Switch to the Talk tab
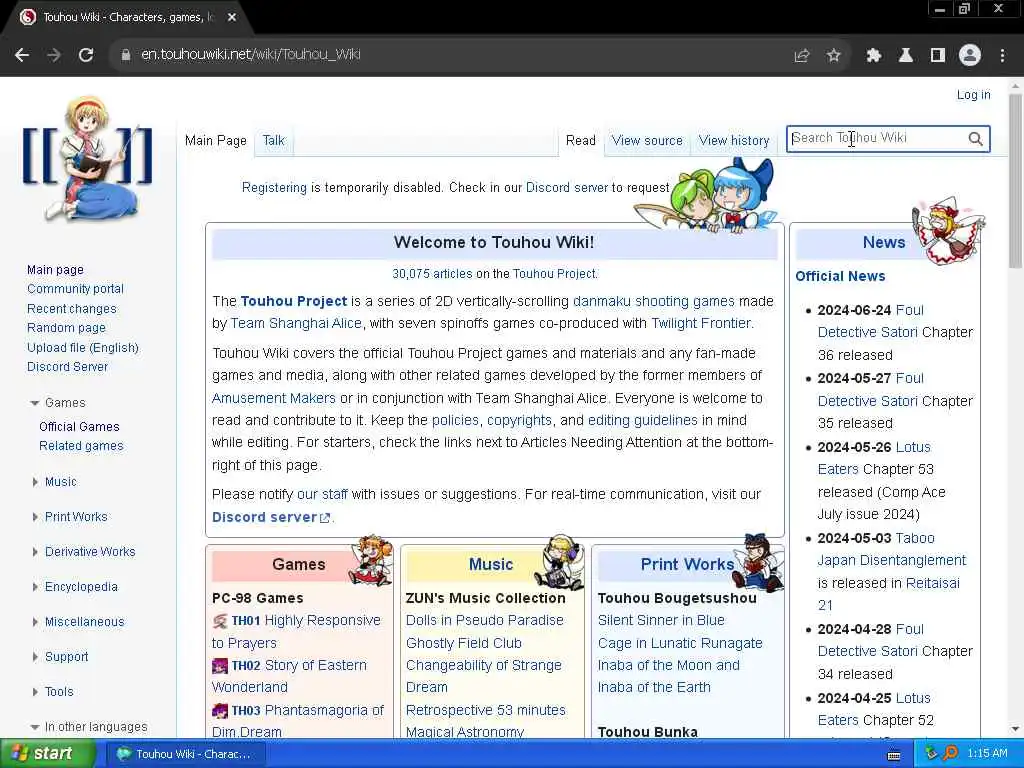This screenshot has height=768, width=1024. click(274, 140)
